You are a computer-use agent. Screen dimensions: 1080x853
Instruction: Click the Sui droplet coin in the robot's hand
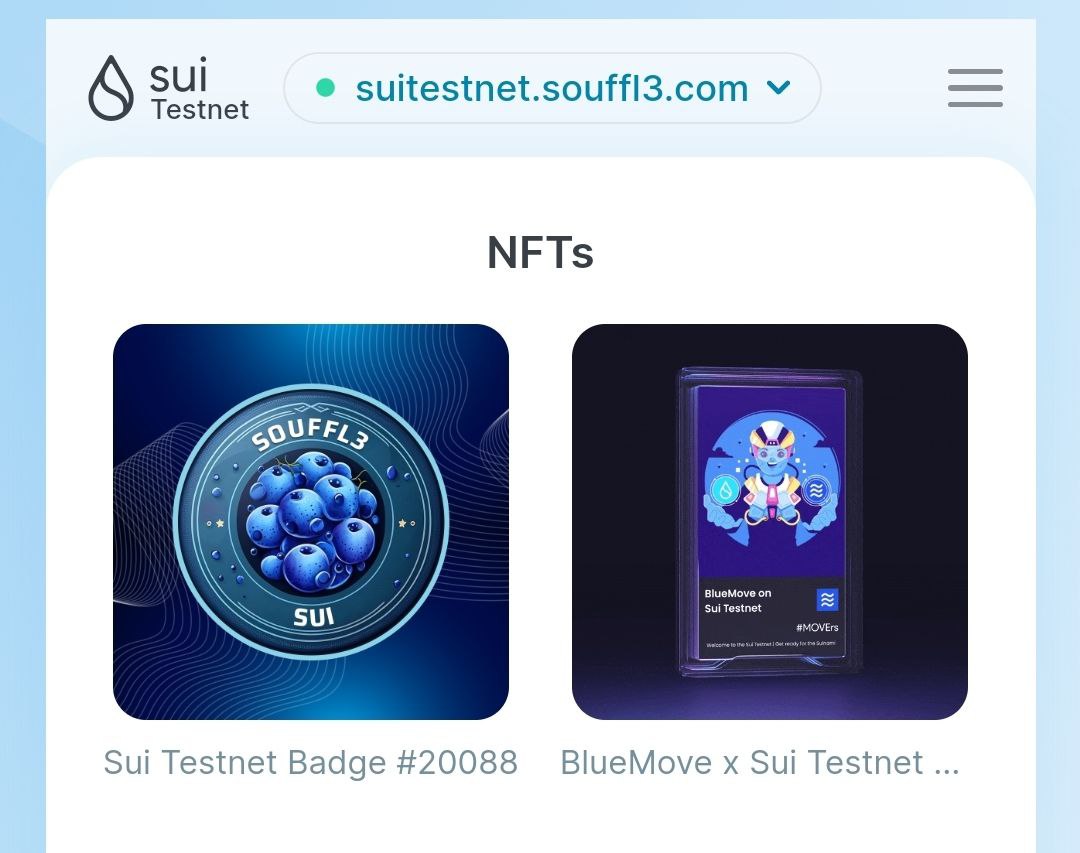725,490
